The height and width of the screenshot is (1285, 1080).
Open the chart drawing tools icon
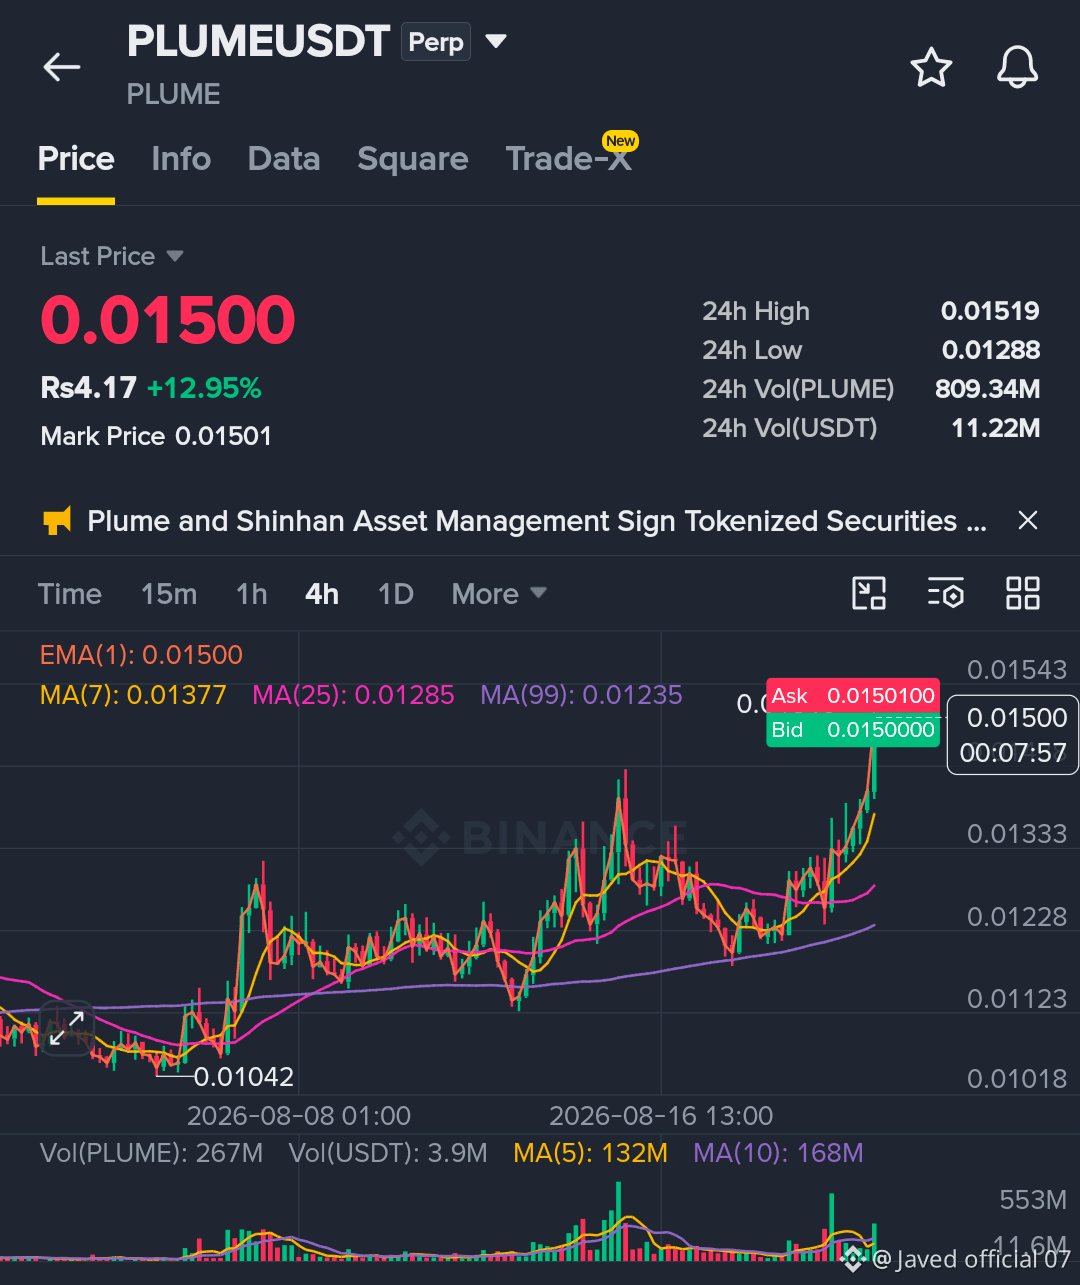[x=868, y=593]
